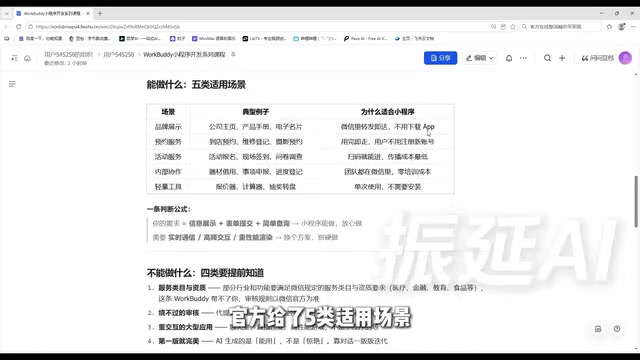This screenshot has height=360, width=640.
Task: Select the WorkBuddy course browser tab
Action: [x=52, y=13]
